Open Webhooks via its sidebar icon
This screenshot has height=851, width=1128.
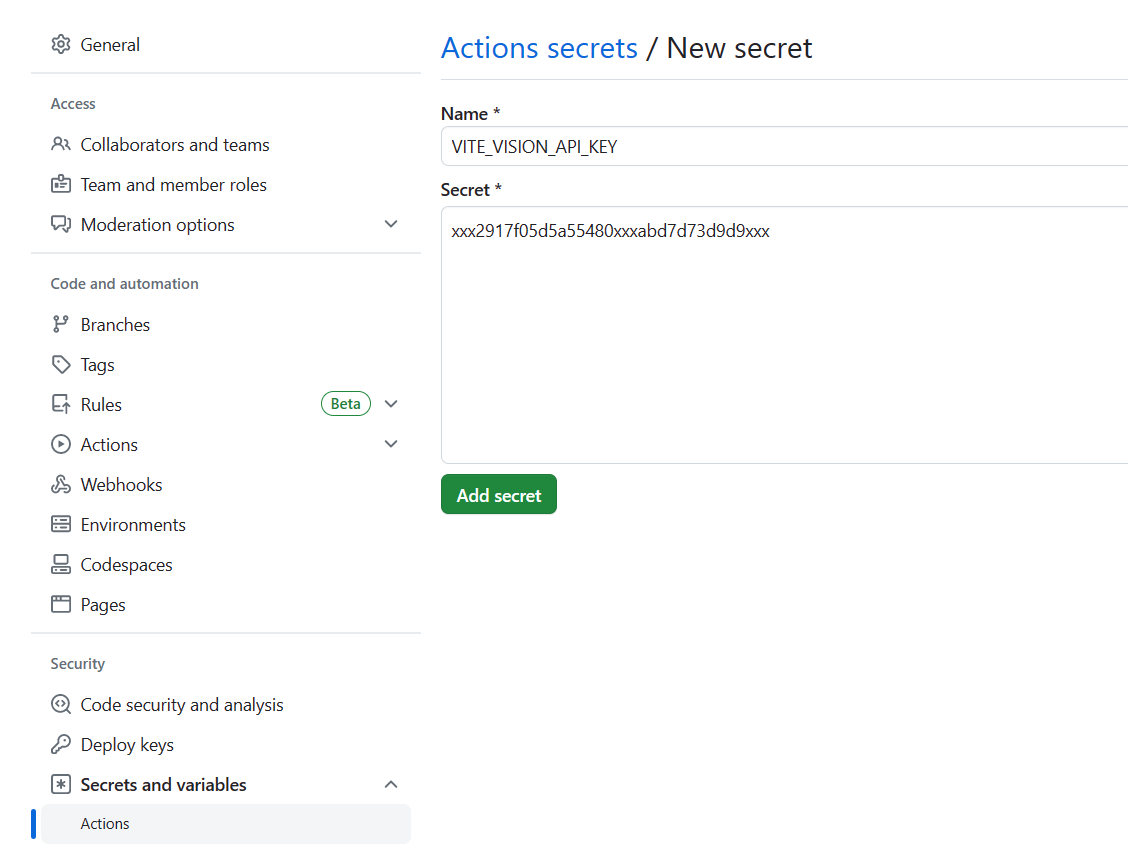click(x=61, y=484)
